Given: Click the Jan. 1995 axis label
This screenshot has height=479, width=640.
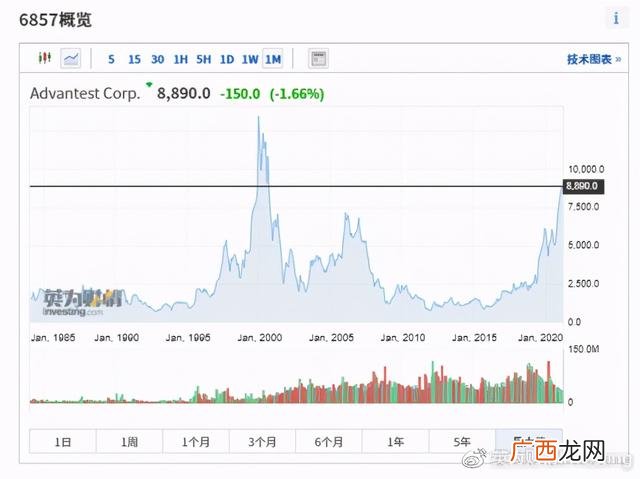Looking at the screenshot, I should (x=188, y=337).
